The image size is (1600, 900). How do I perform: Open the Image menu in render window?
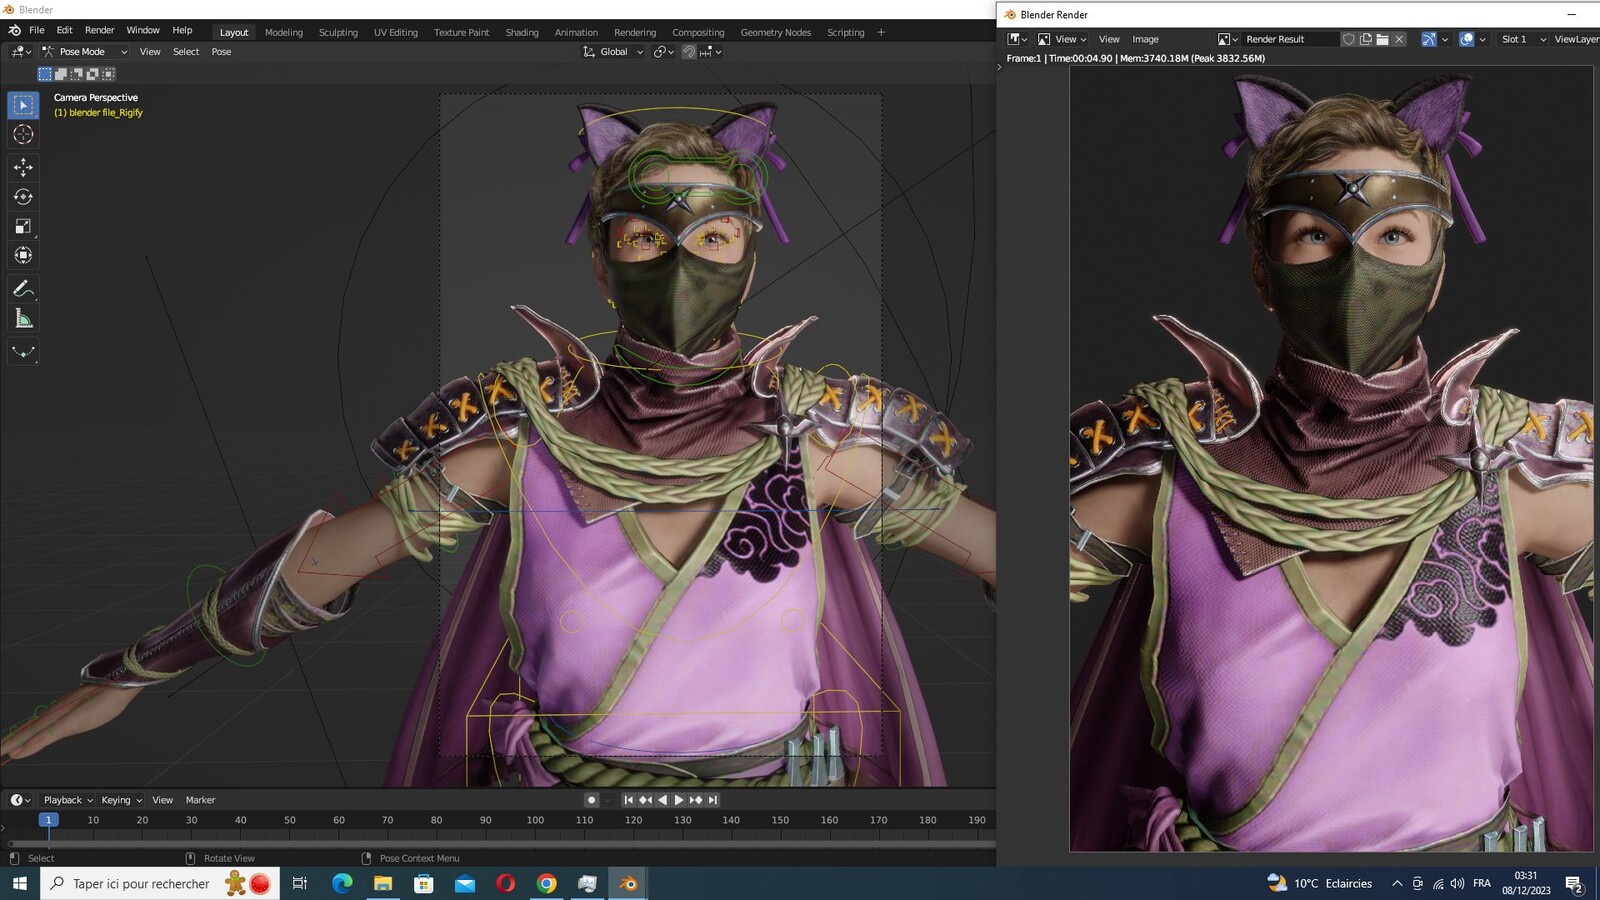coord(1145,39)
